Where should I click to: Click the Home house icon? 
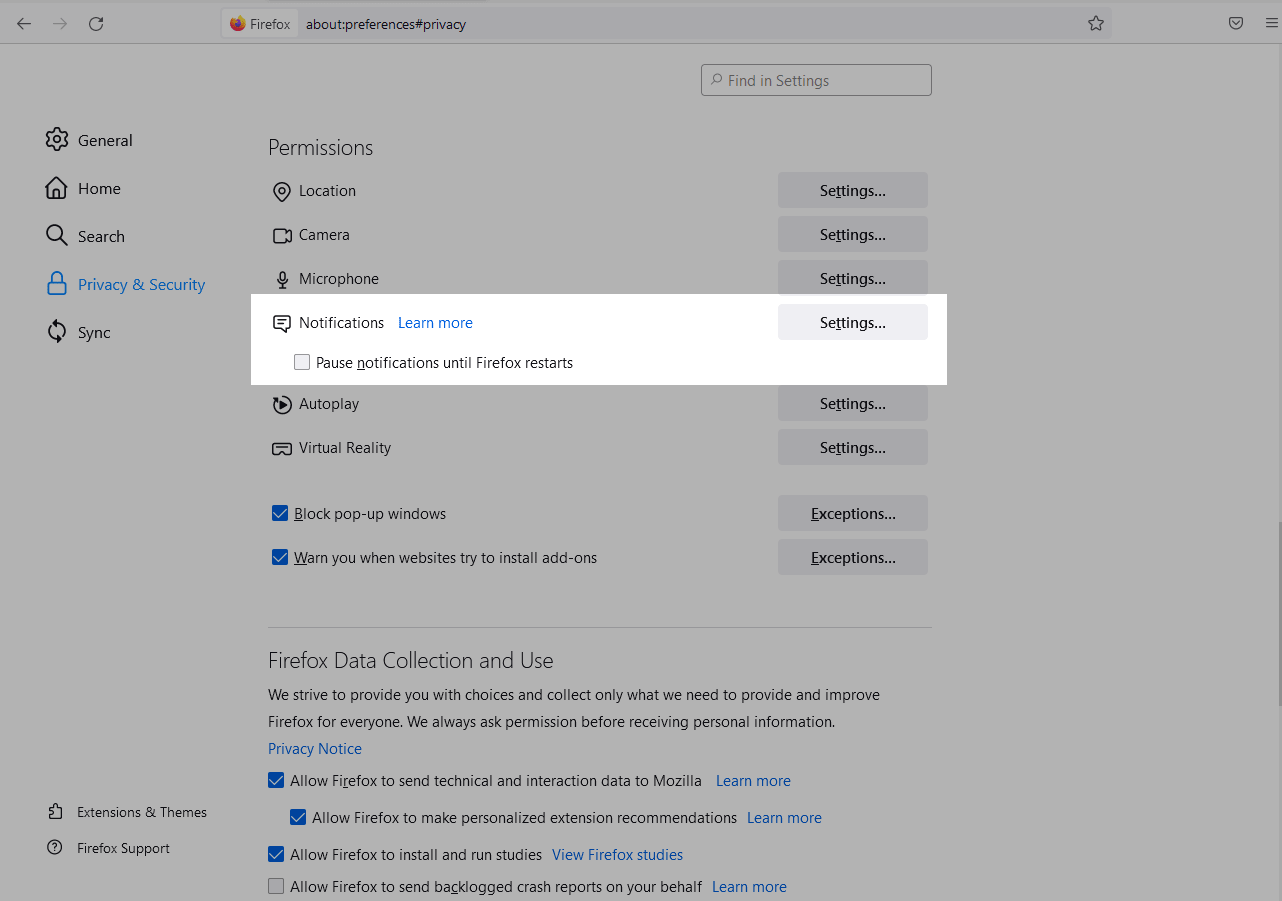pyautogui.click(x=57, y=188)
